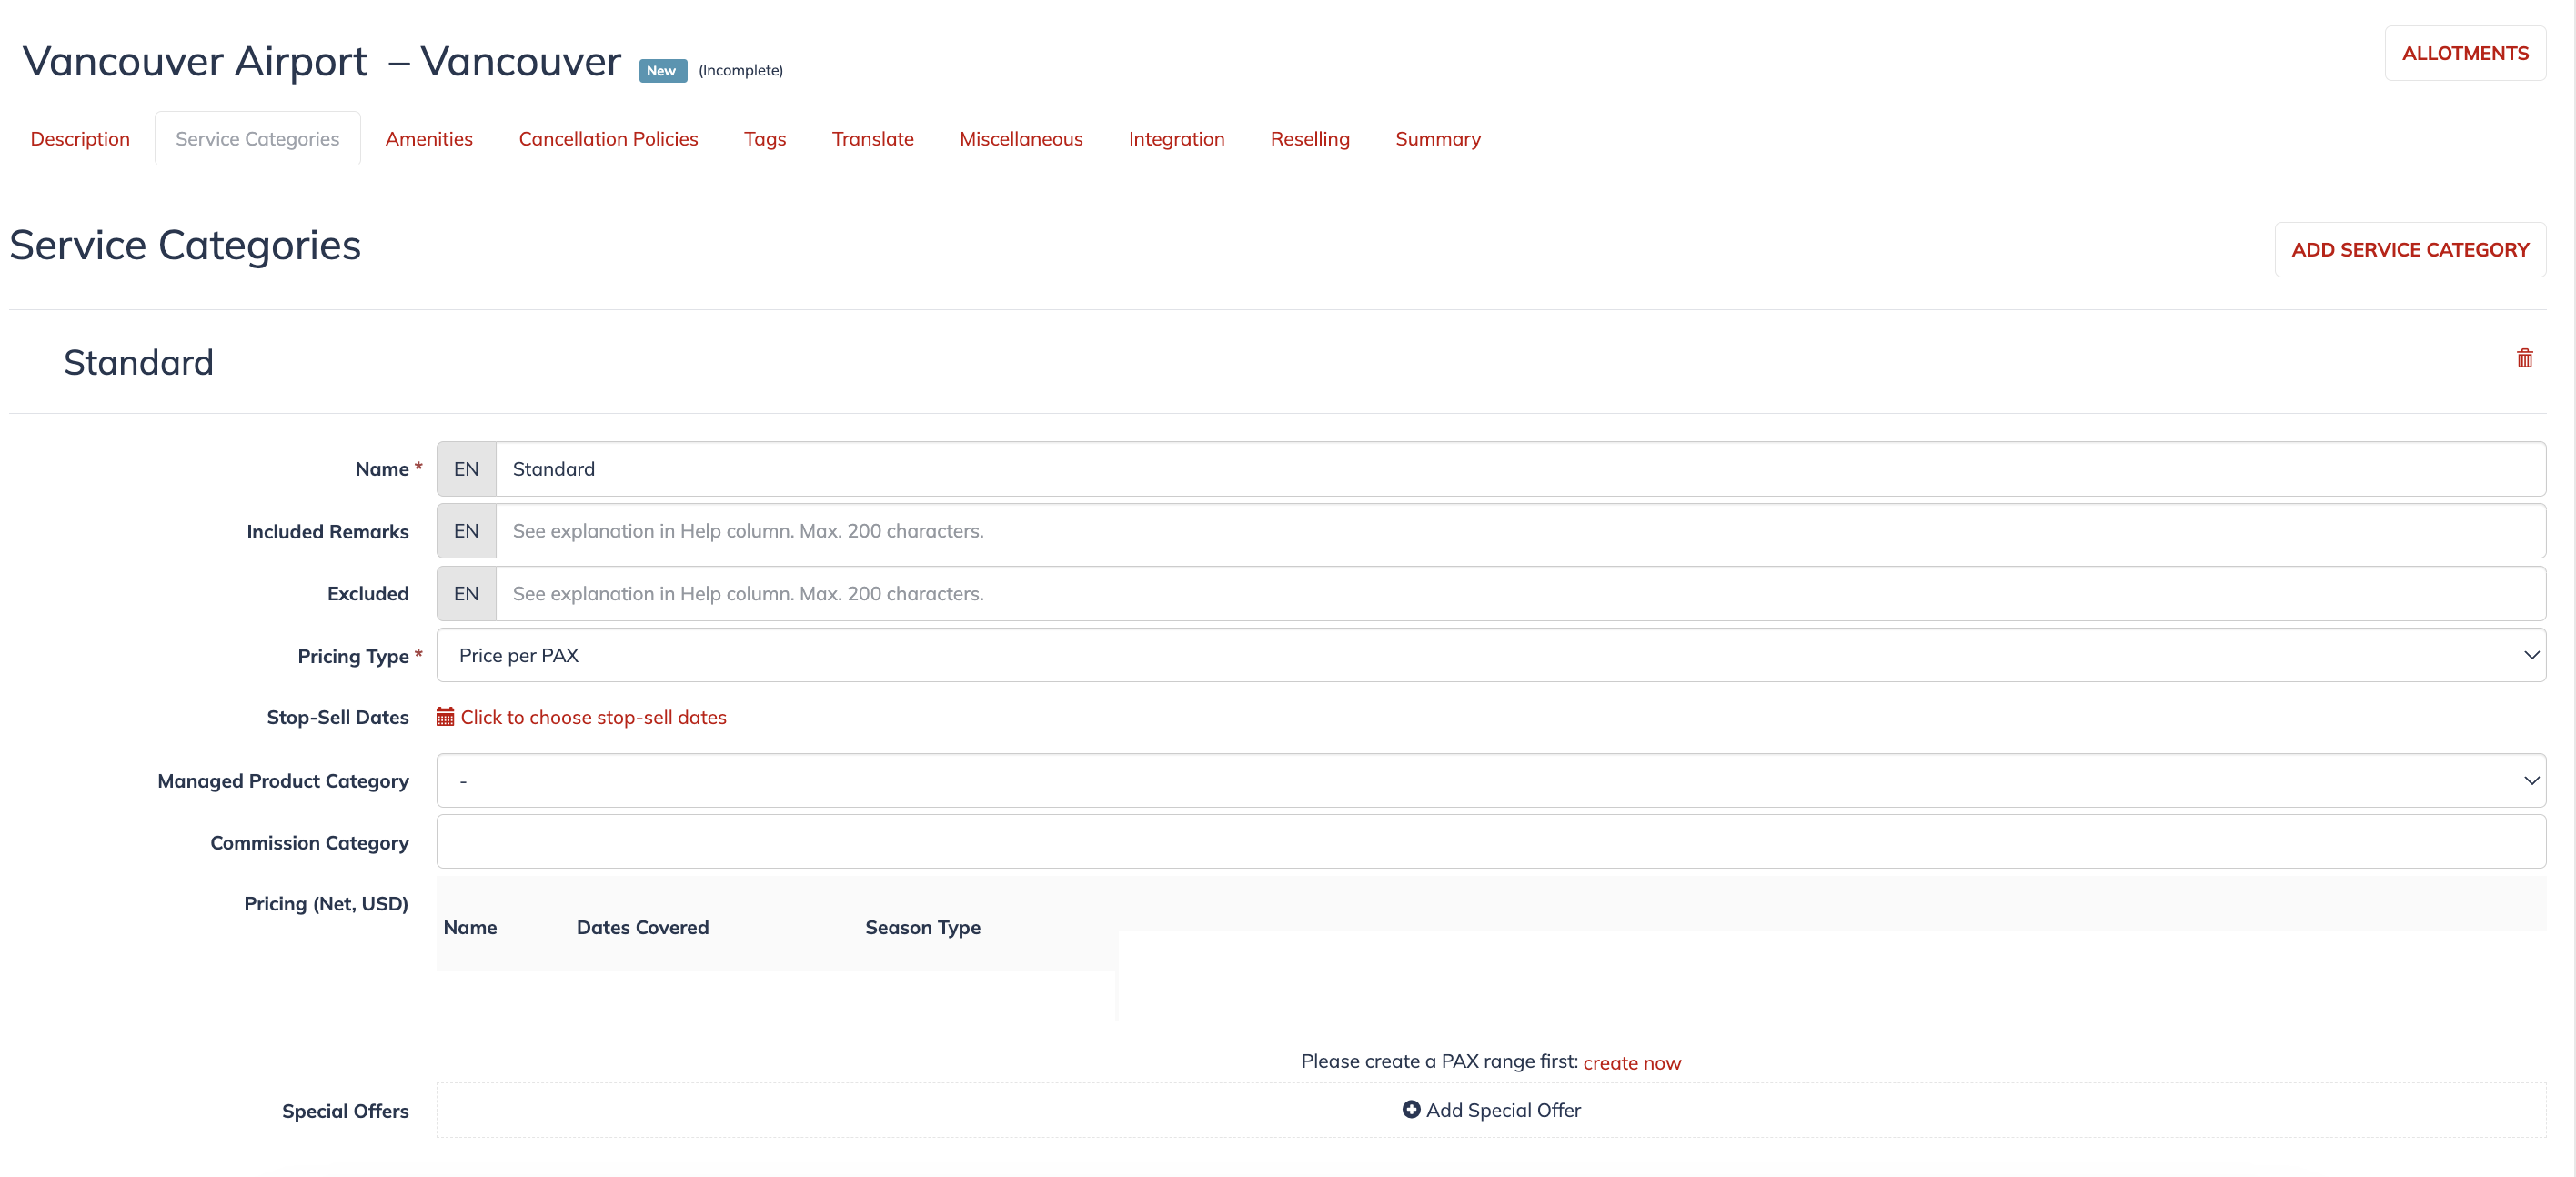The width and height of the screenshot is (2576, 1177).
Task: Click the EN language tag beside Name
Action: (466, 469)
